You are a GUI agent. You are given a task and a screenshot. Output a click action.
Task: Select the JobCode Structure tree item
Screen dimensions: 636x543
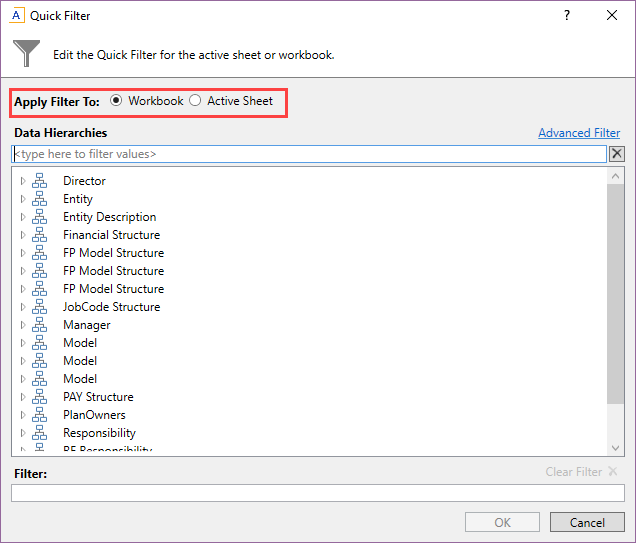(112, 307)
